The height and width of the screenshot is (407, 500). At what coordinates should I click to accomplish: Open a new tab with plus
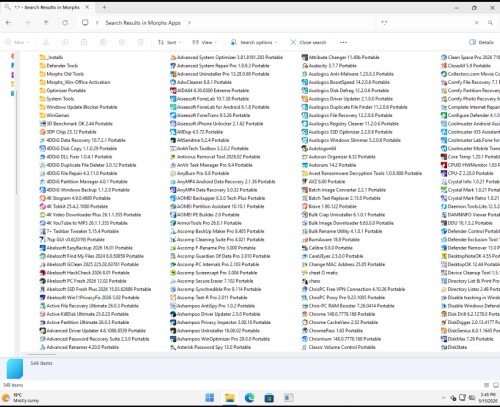(104, 7)
